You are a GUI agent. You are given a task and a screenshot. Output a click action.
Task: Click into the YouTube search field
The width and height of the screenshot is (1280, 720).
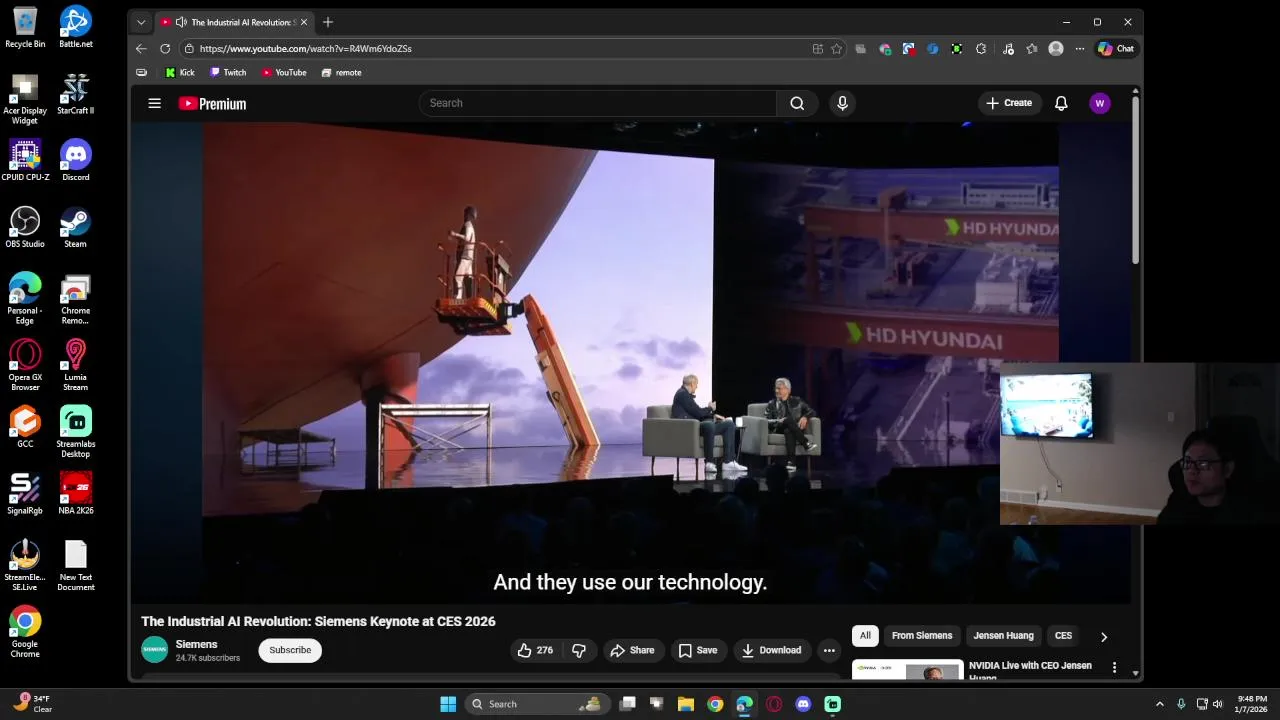tap(598, 103)
